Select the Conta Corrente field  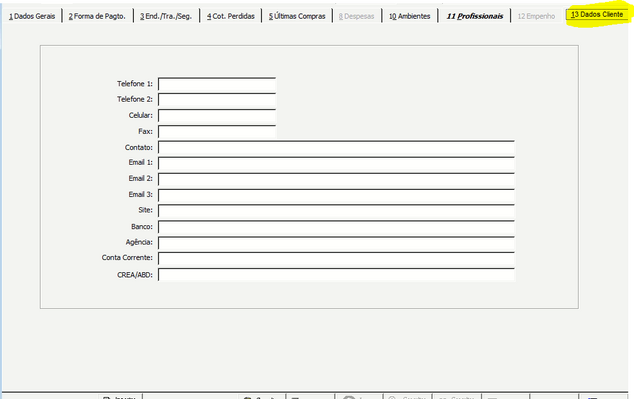click(x=336, y=259)
